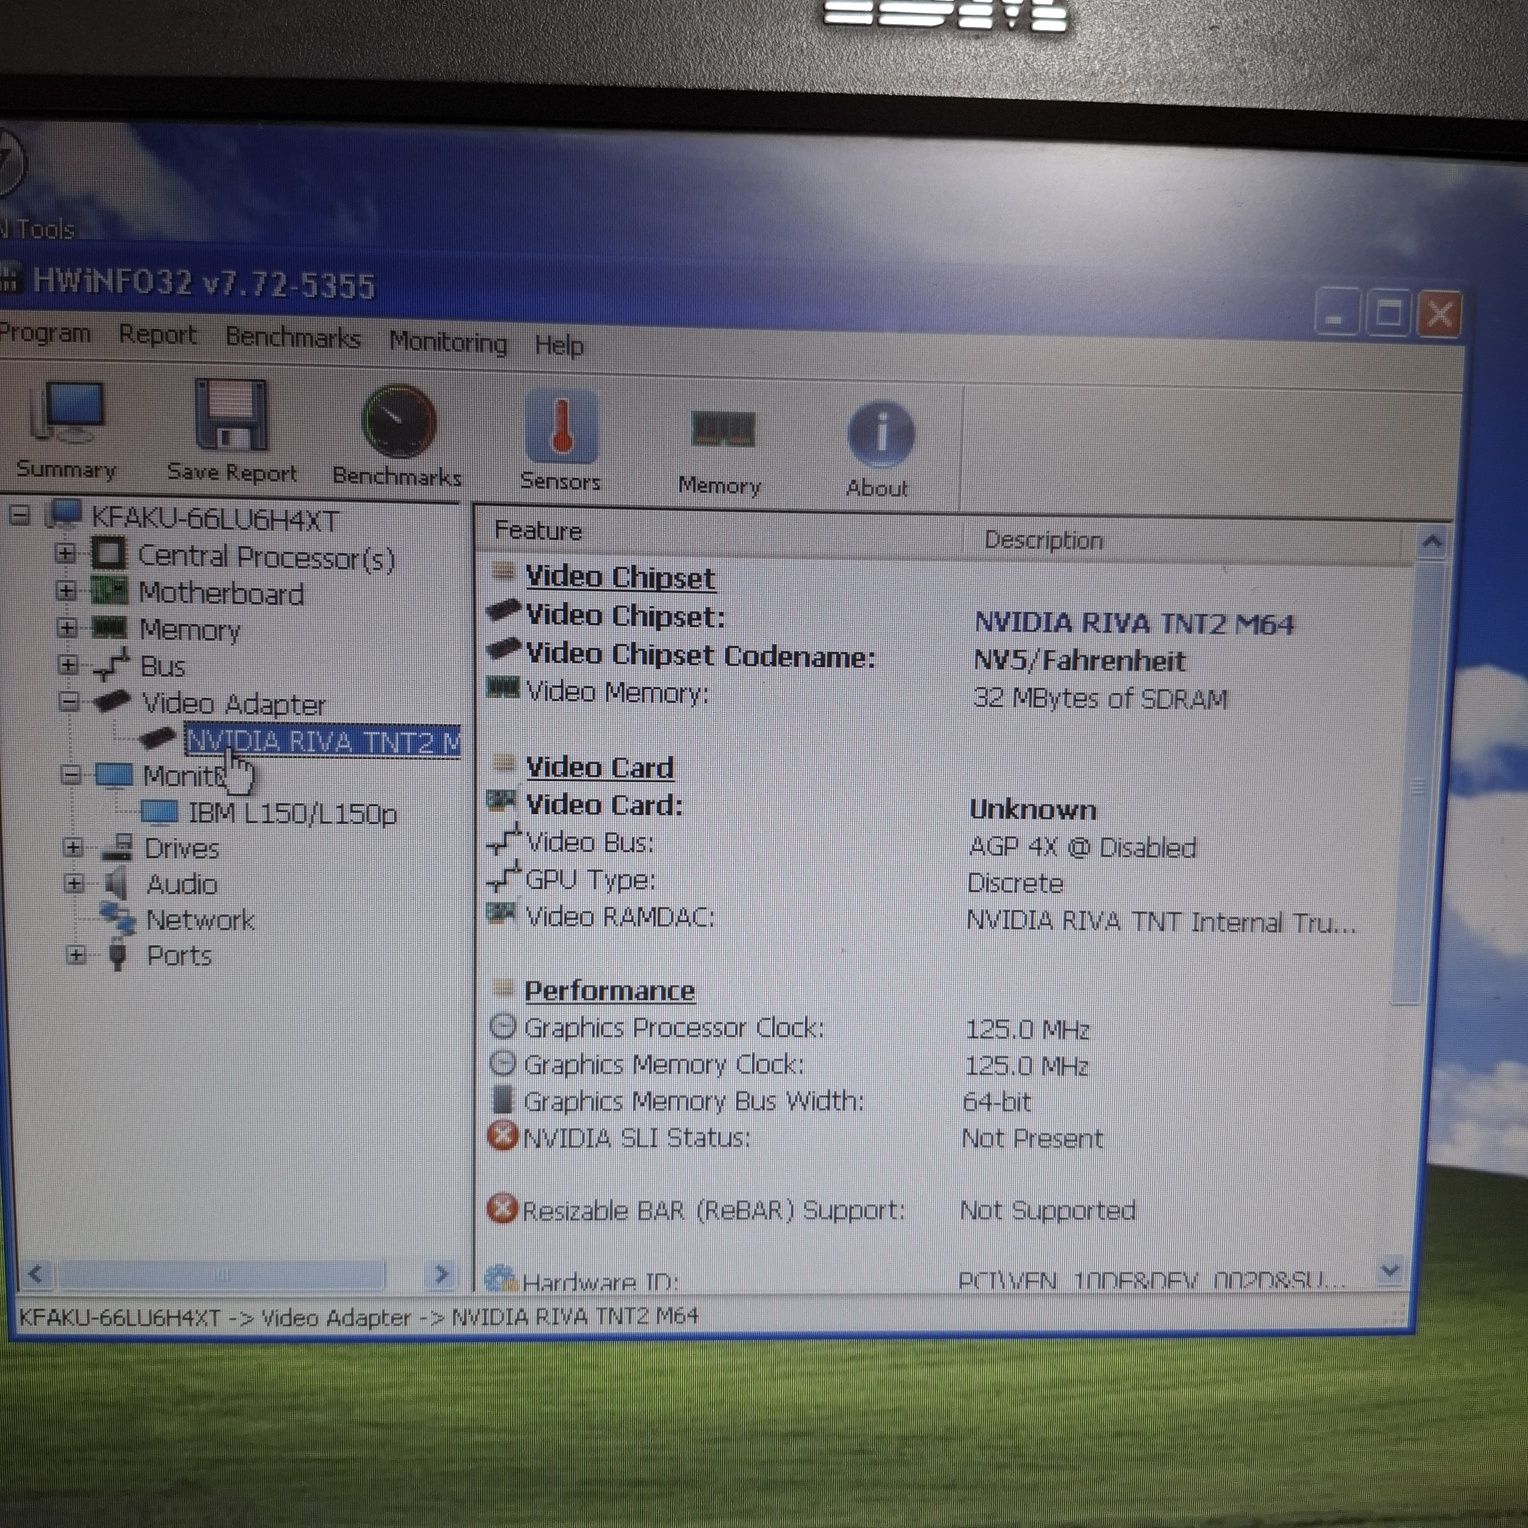This screenshot has height=1528, width=1528.
Task: Click the Graphics Processor Clock icon
Action: coord(503,1026)
